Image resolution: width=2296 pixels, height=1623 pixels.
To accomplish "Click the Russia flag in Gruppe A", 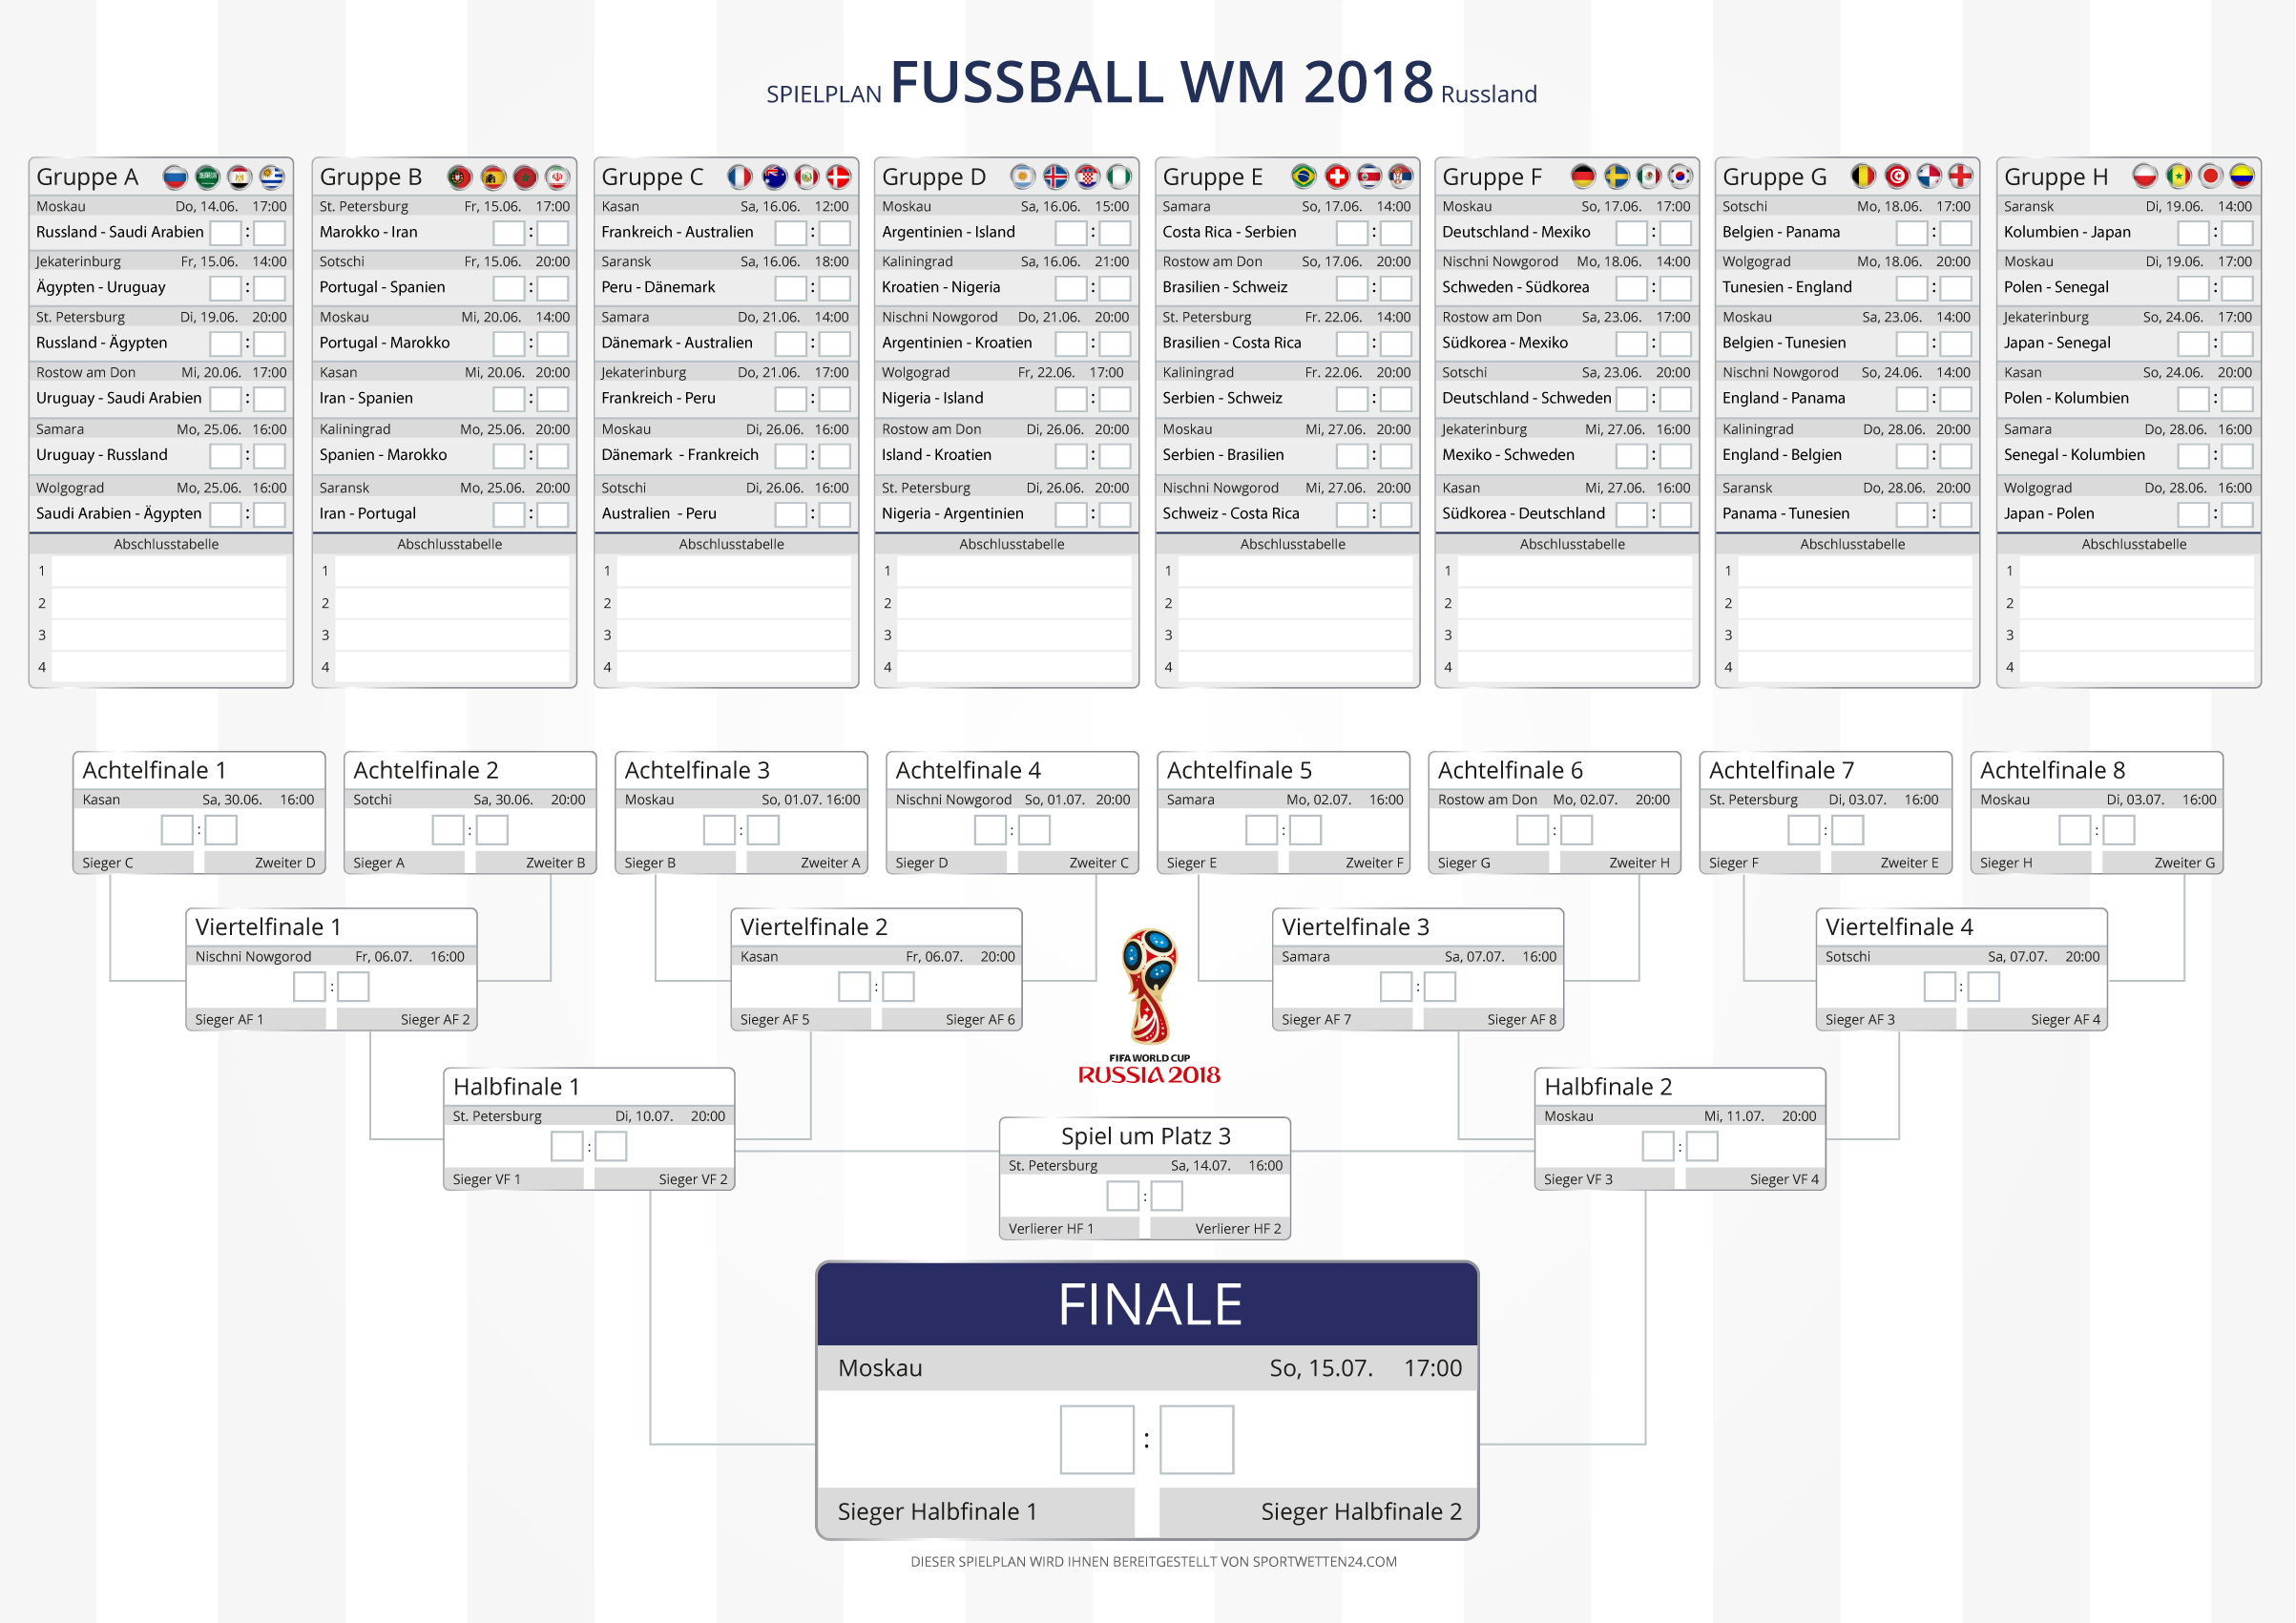I will (175, 177).
